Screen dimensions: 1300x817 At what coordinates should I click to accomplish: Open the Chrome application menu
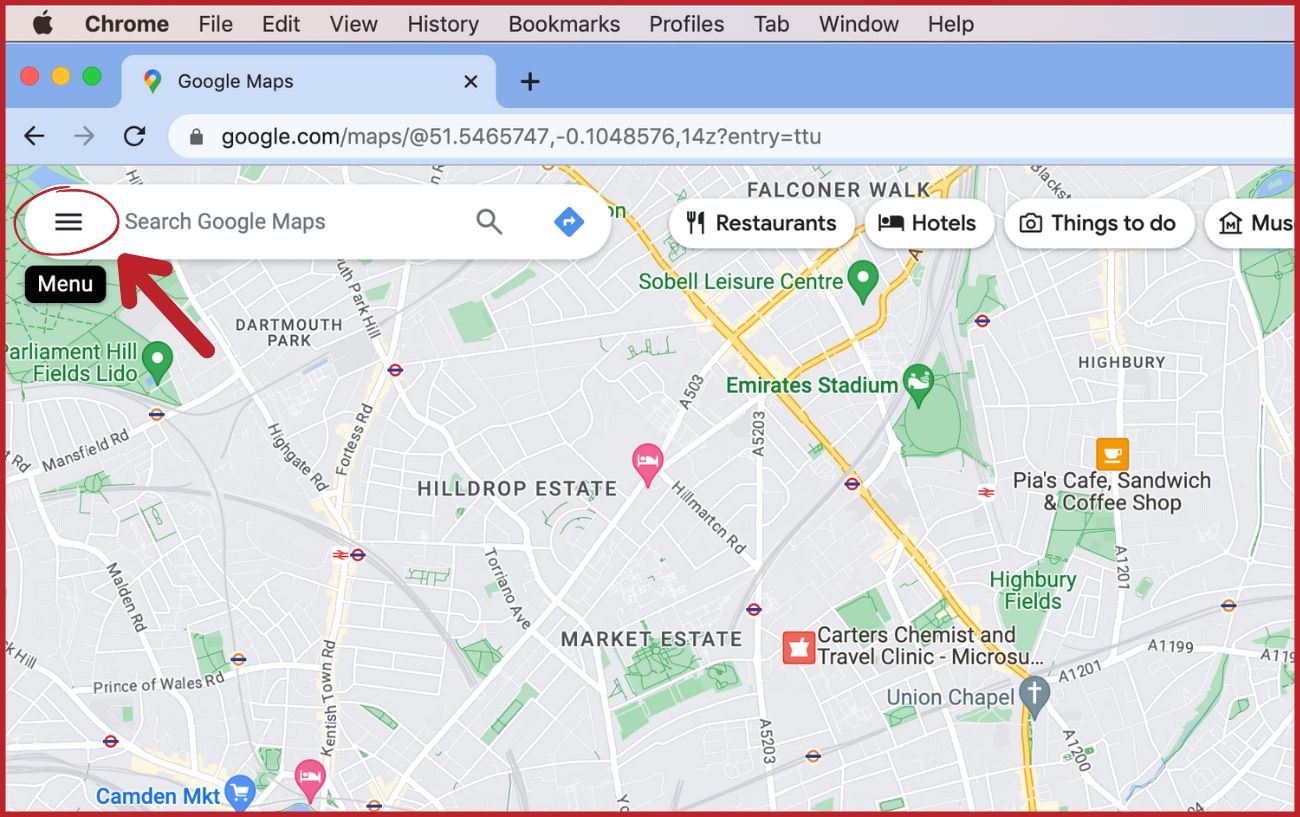[x=127, y=23]
